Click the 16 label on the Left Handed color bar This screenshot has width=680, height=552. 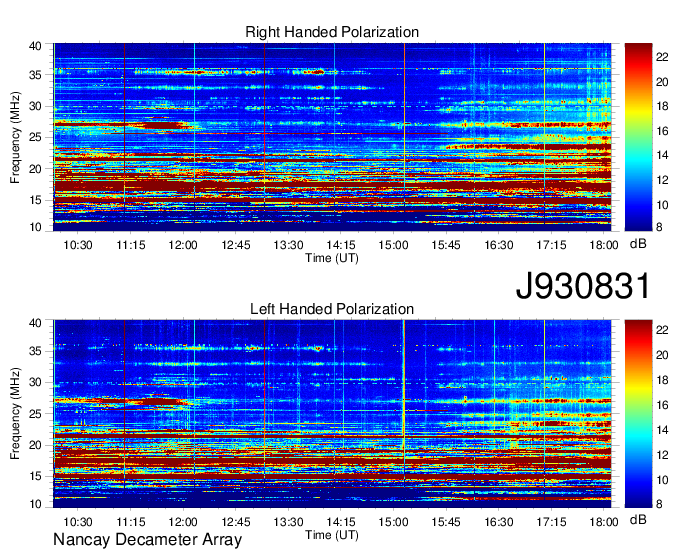662,405
